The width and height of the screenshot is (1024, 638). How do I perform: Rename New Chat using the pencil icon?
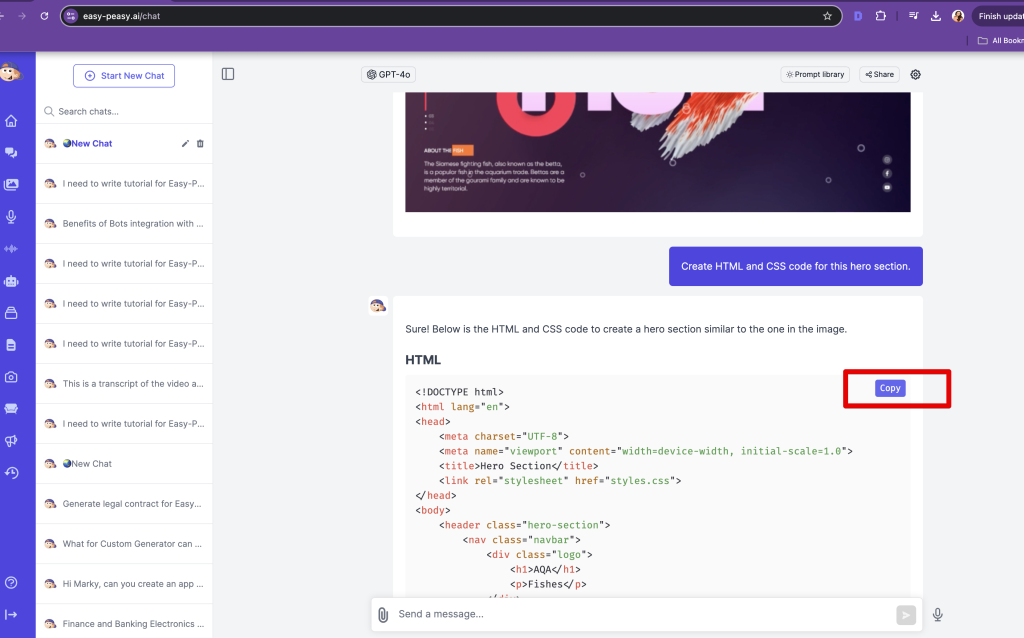(x=185, y=144)
